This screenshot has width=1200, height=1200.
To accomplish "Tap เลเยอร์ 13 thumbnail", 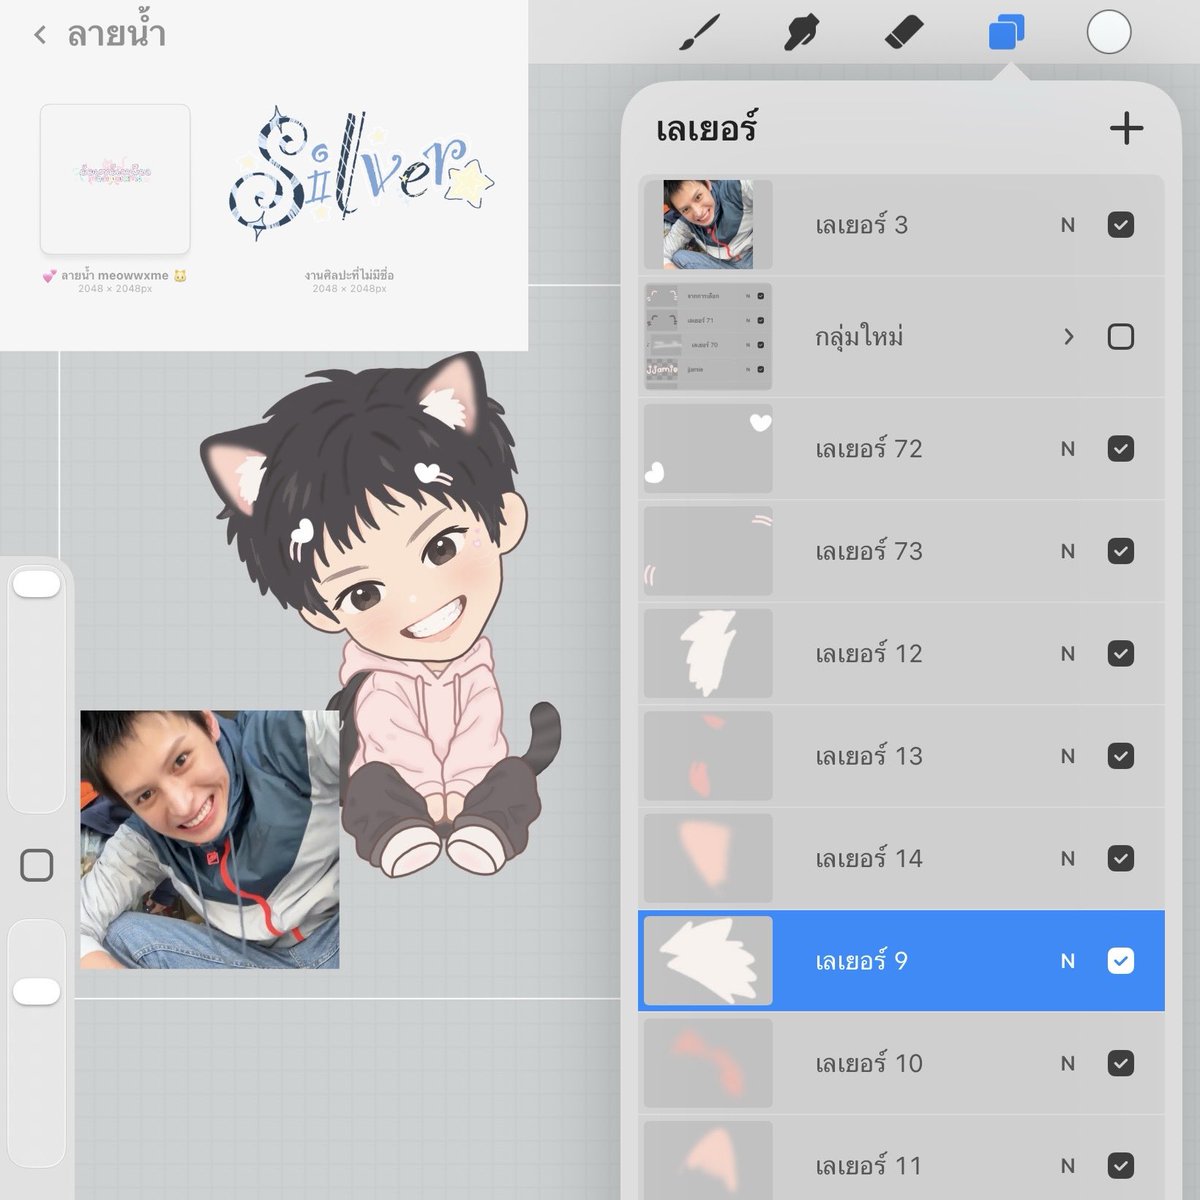I will 708,756.
